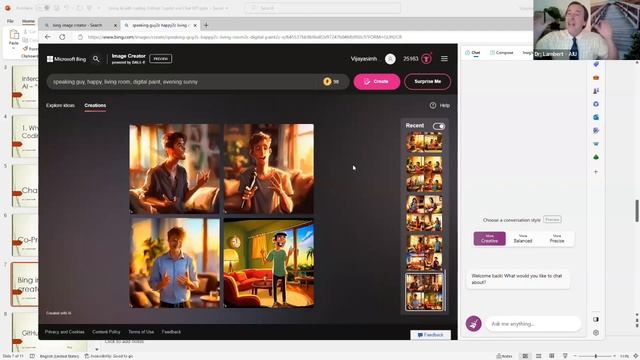Image resolution: width=640 pixels, height=360 pixels.
Task: Open the PowerPoint Notes button in status bar
Action: point(504,356)
